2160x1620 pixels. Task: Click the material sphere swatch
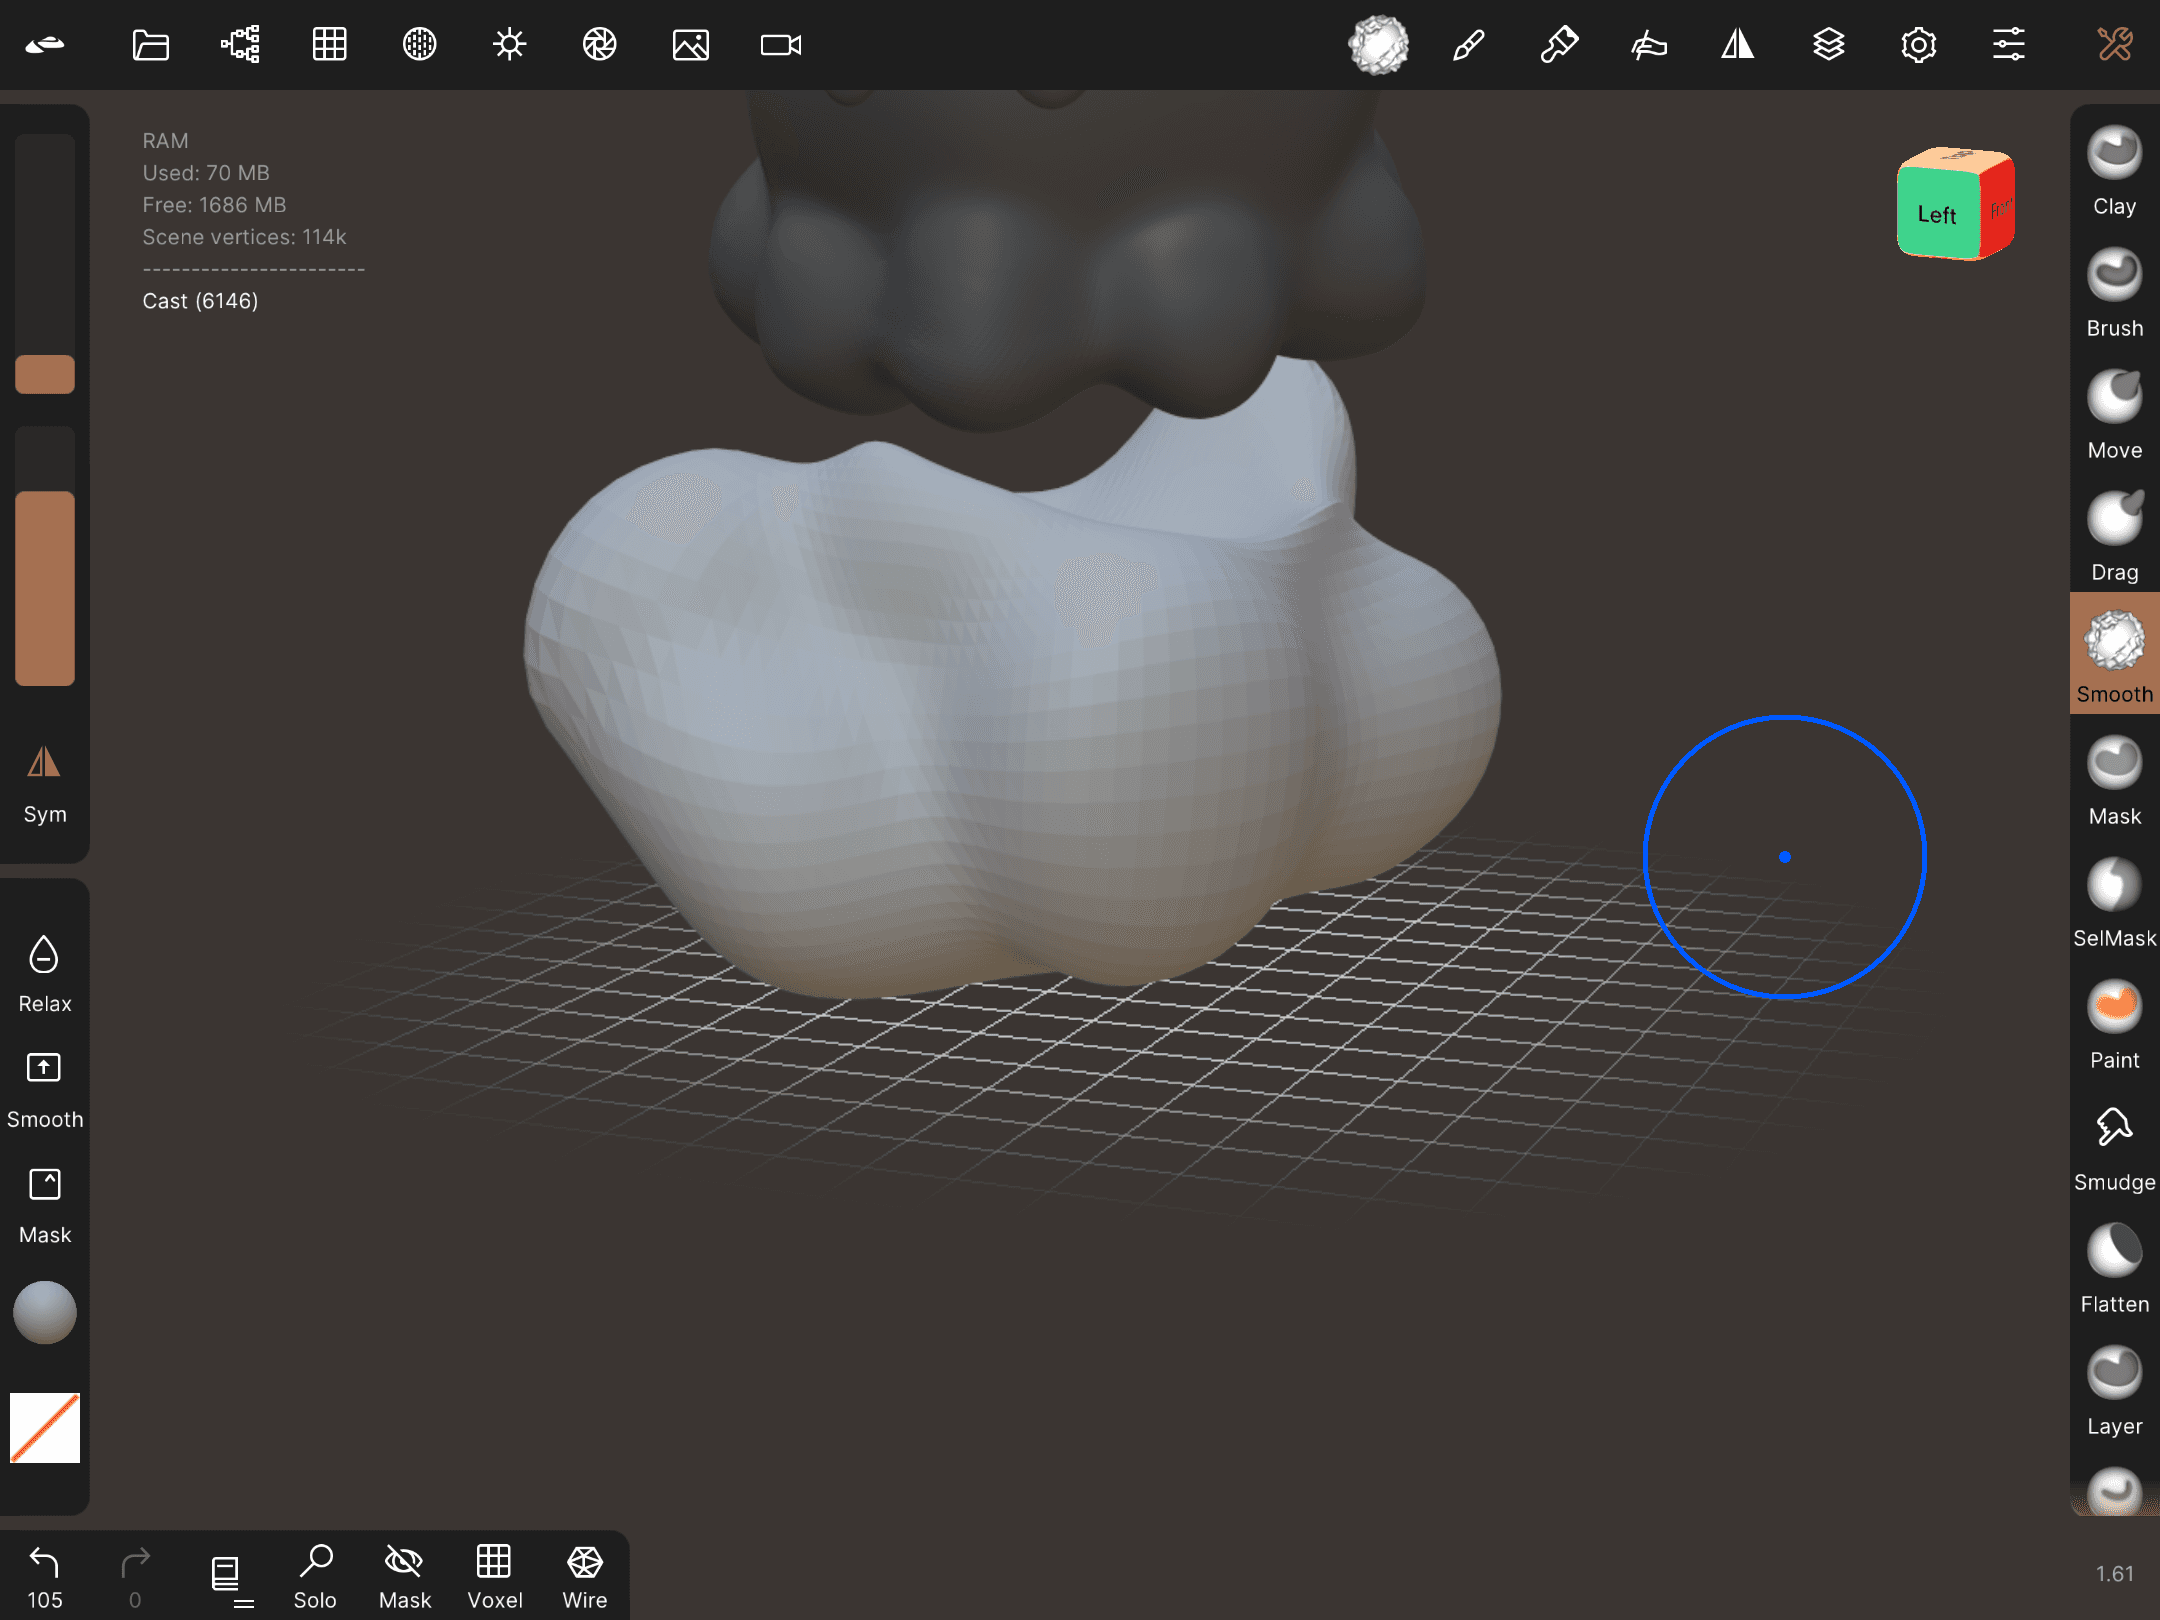[44, 1311]
